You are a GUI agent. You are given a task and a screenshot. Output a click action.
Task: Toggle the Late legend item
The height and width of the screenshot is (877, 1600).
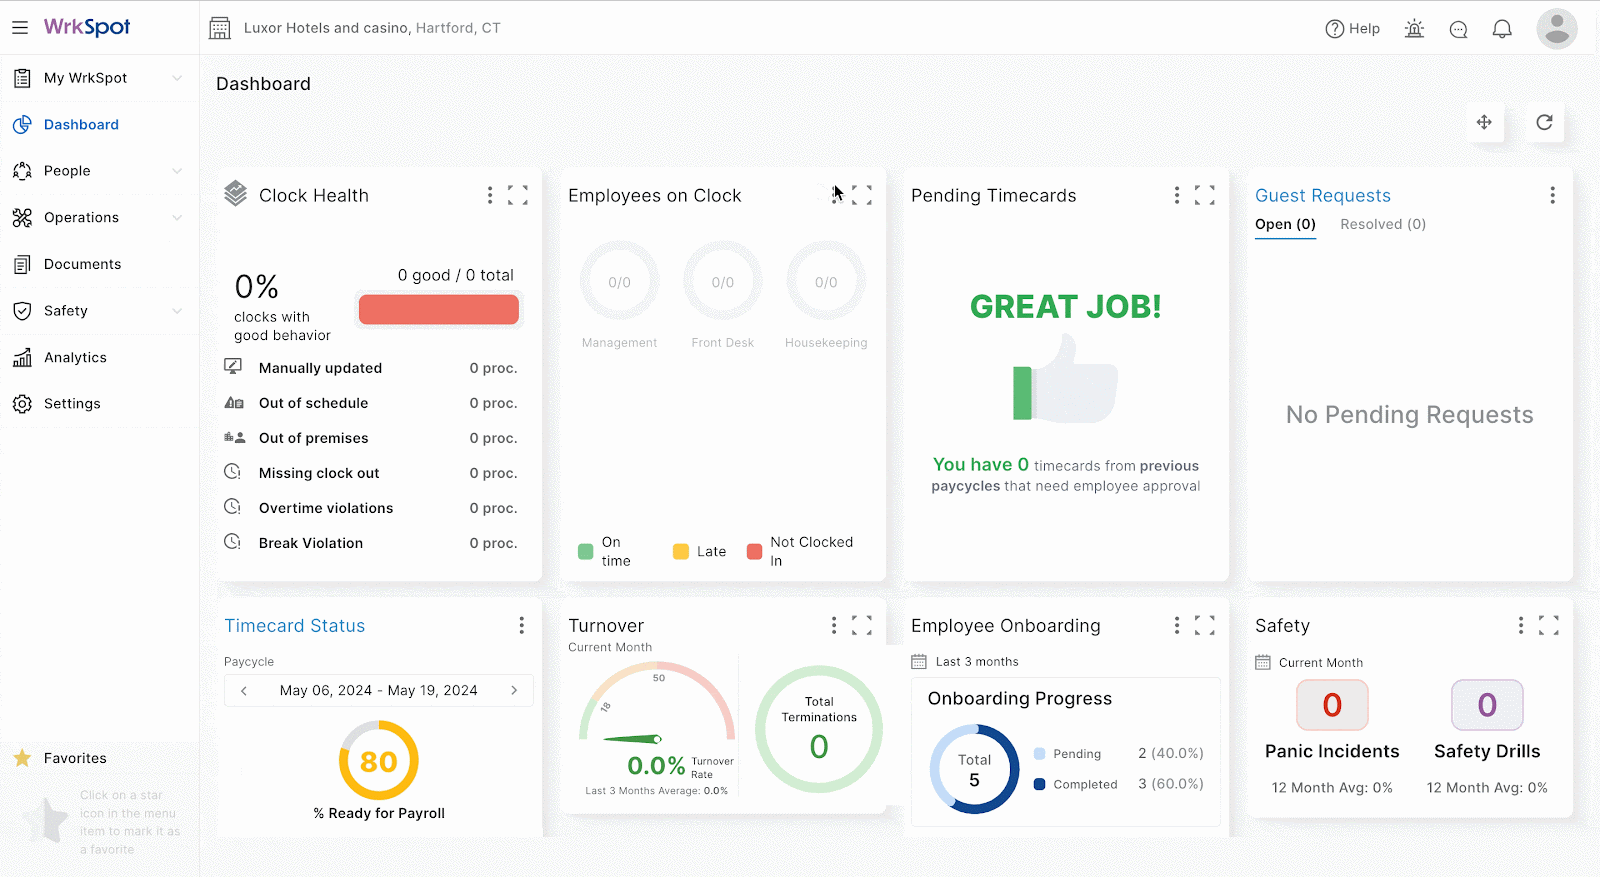coord(700,551)
